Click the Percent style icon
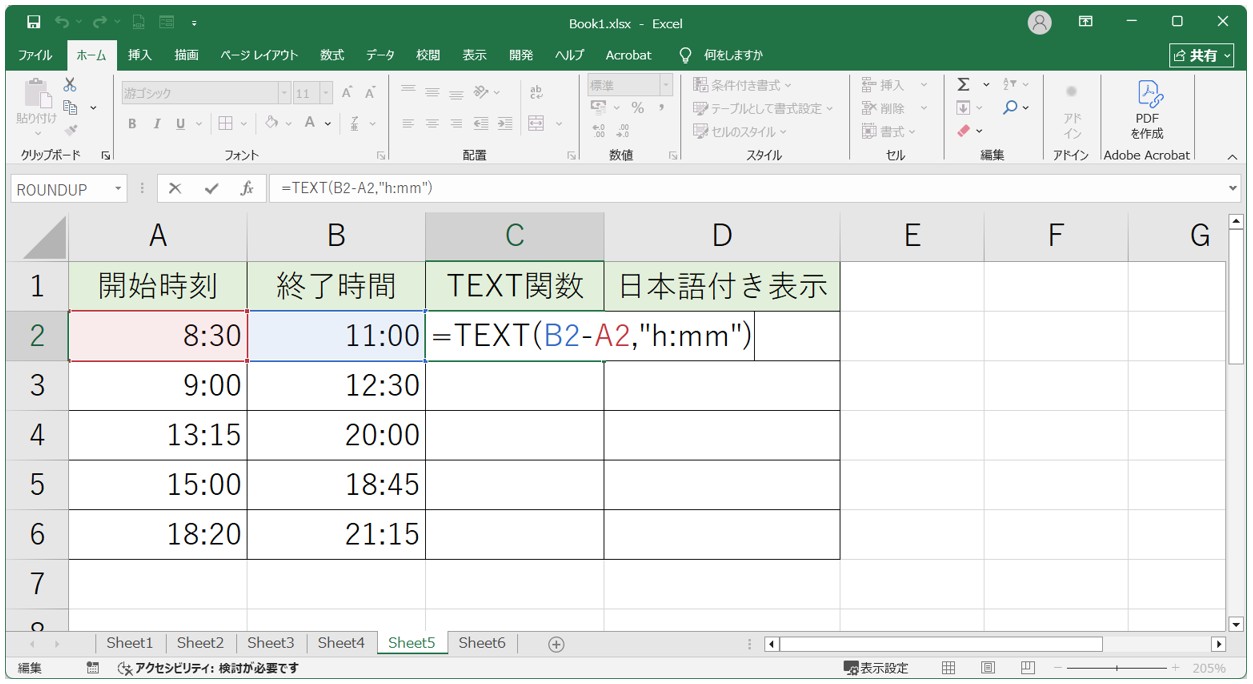 [637, 108]
